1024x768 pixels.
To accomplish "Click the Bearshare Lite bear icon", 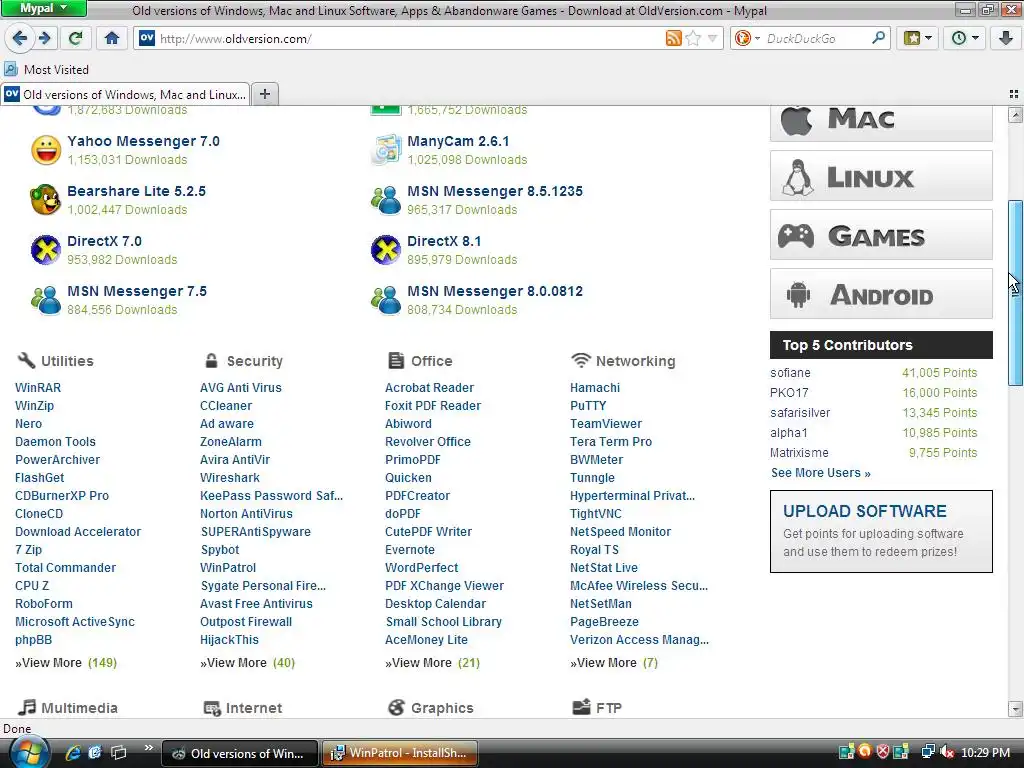I will click(x=46, y=200).
